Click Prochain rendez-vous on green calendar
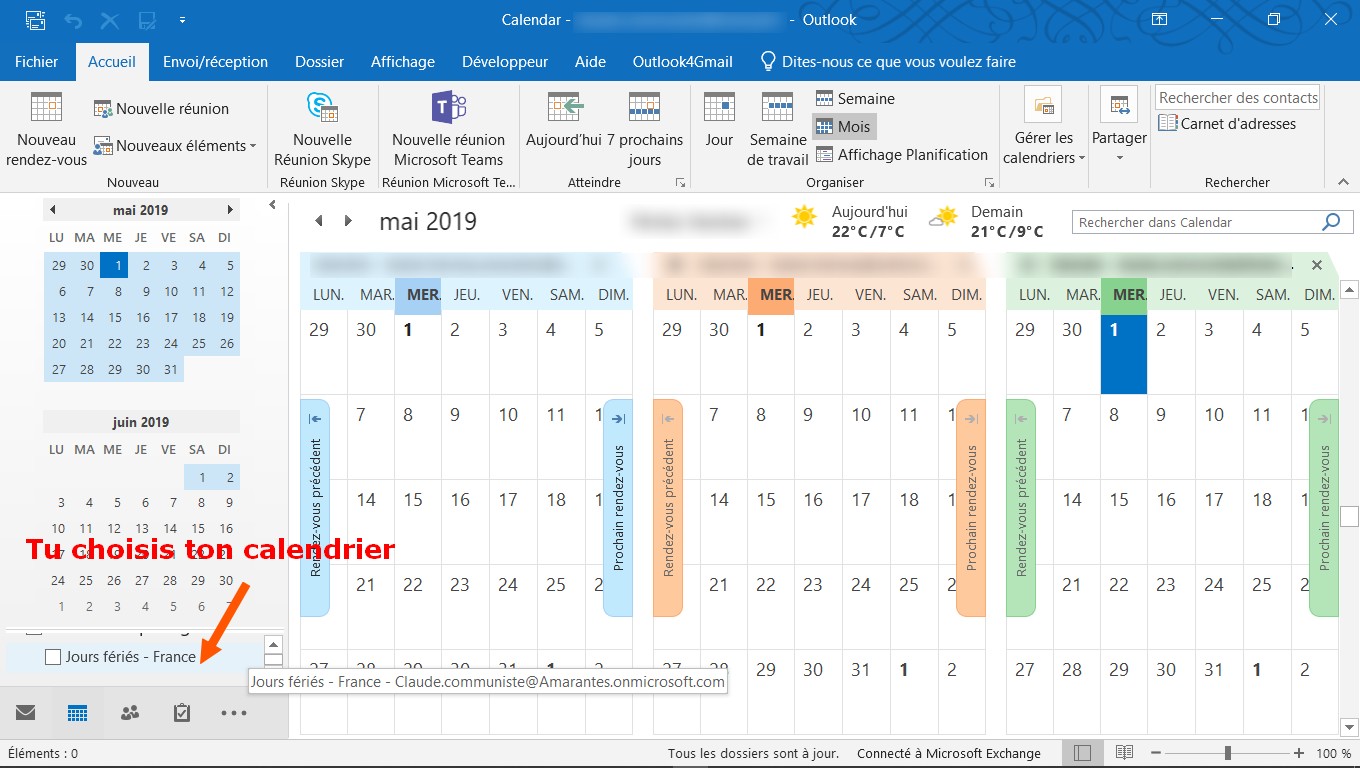Viewport: 1360px width, 768px height. 1324,508
